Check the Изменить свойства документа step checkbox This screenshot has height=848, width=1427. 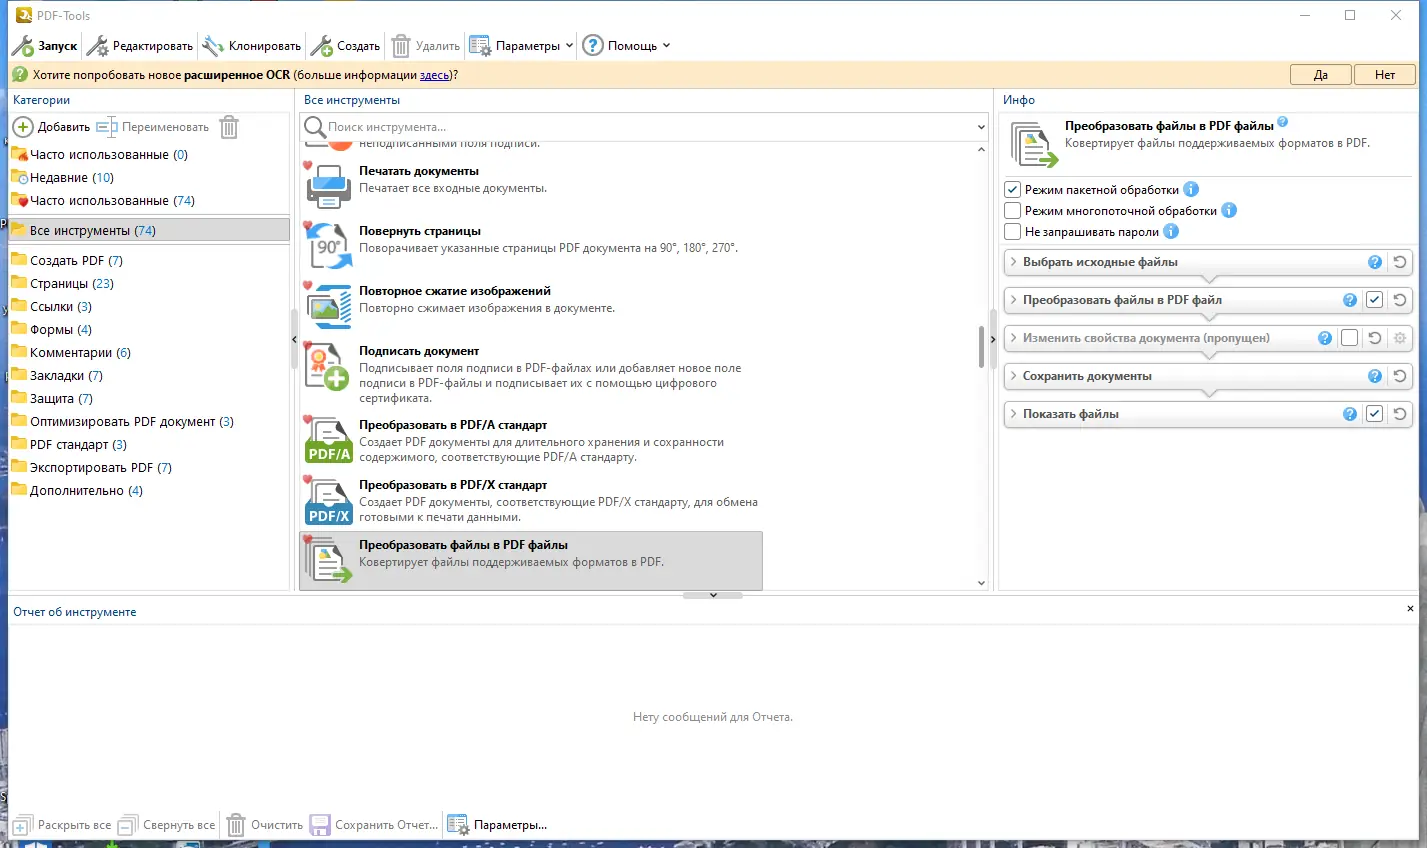point(1350,338)
